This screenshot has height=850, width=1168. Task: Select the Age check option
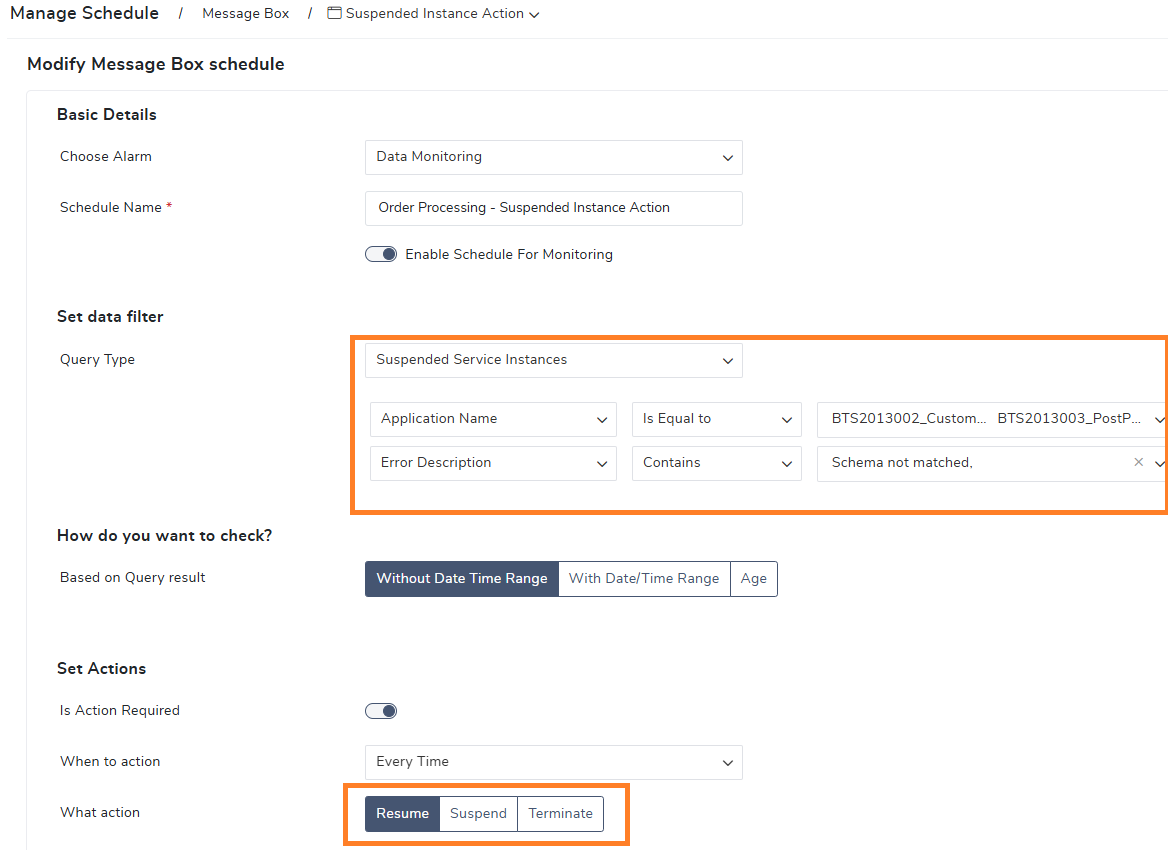(x=753, y=579)
